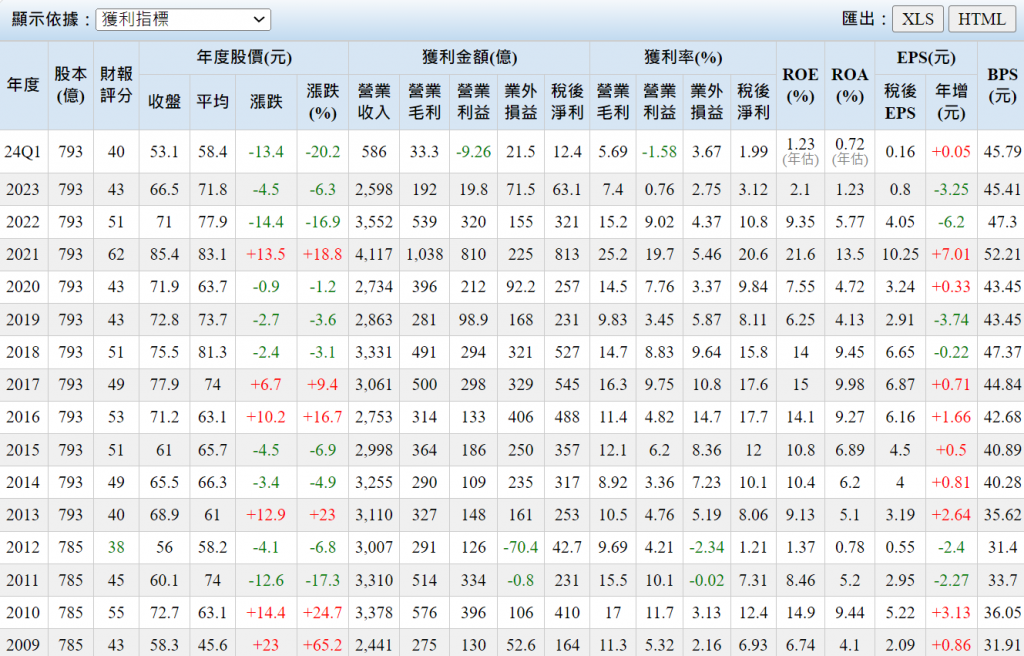Image resolution: width=1024 pixels, height=656 pixels.
Task: Click the 平均 price column header
Action: pyautogui.click(x=211, y=101)
